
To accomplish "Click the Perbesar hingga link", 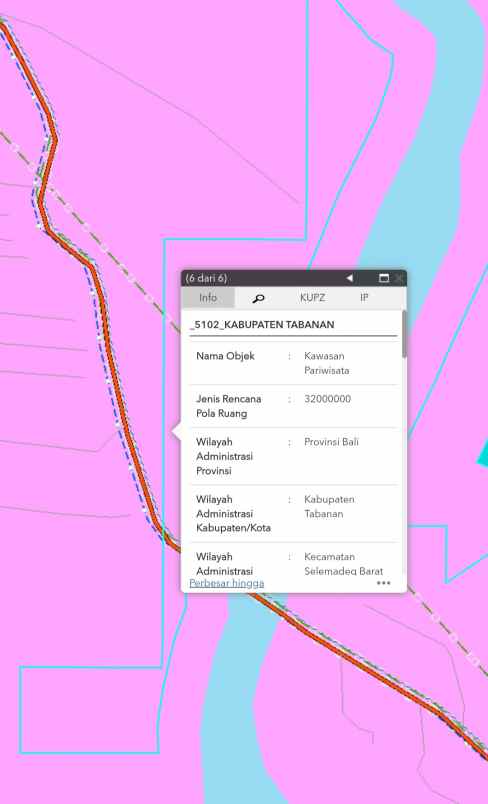I will point(227,583).
